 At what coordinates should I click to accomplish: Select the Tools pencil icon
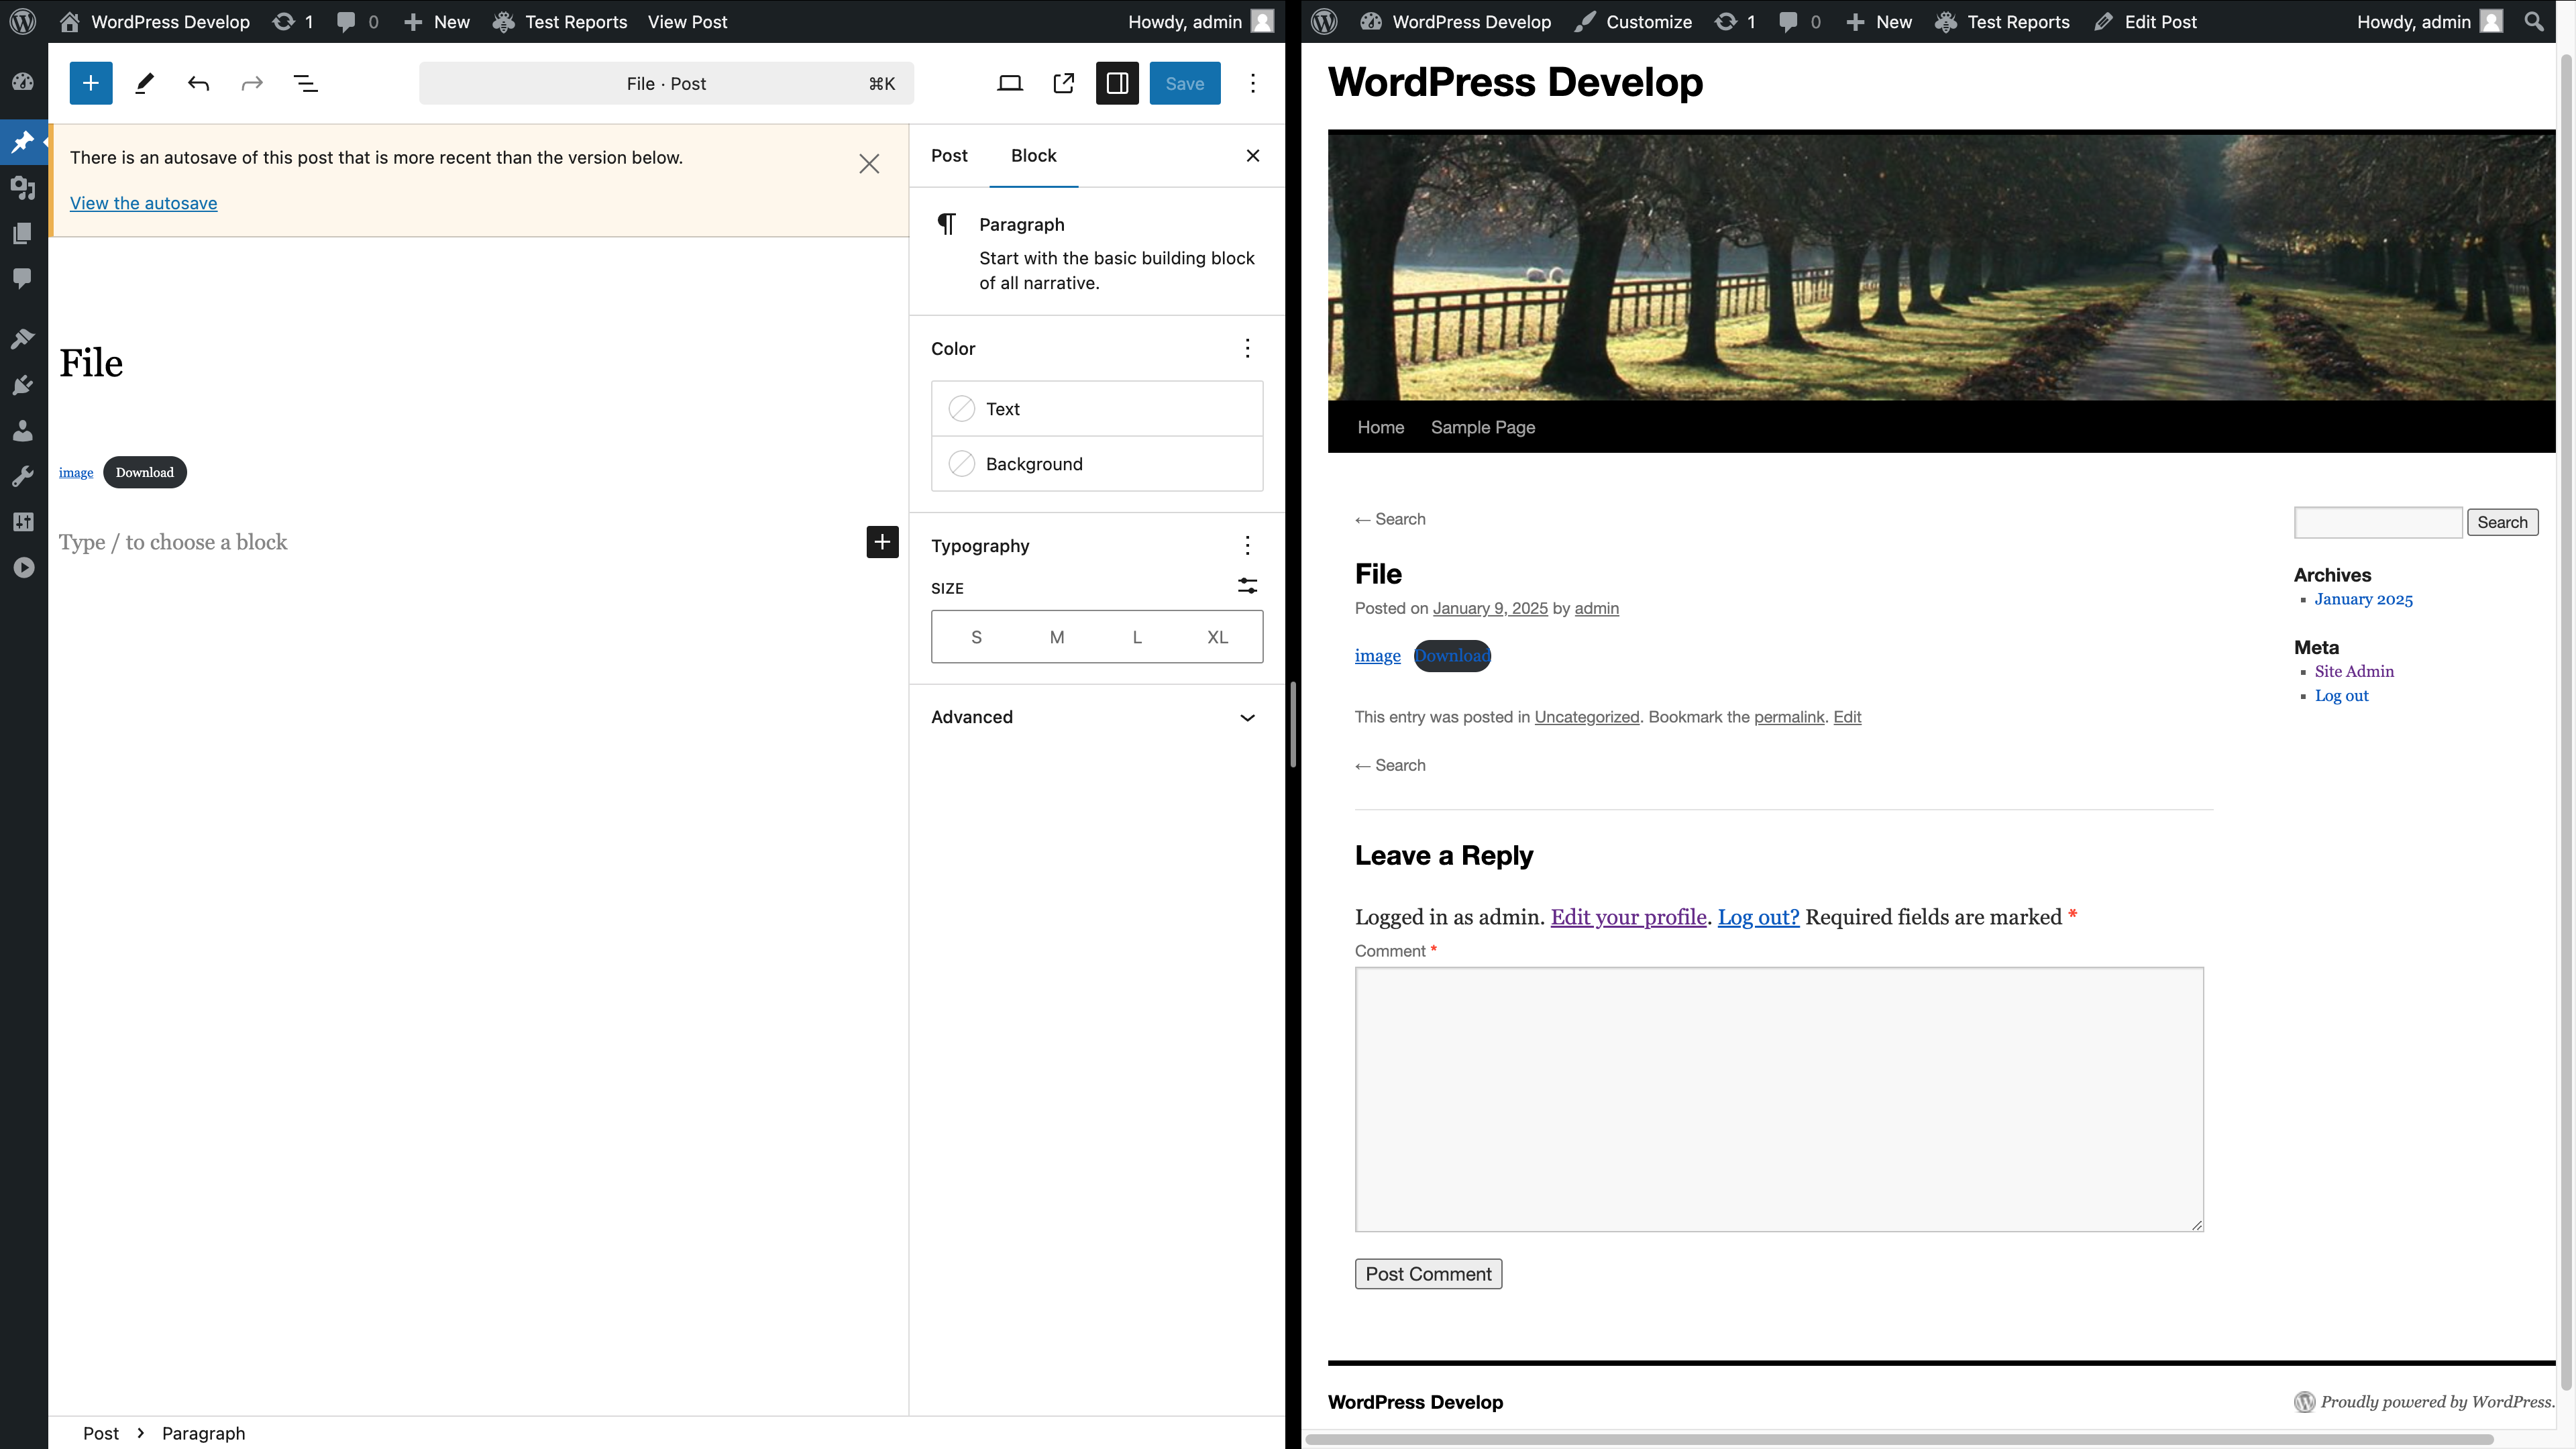[x=144, y=83]
